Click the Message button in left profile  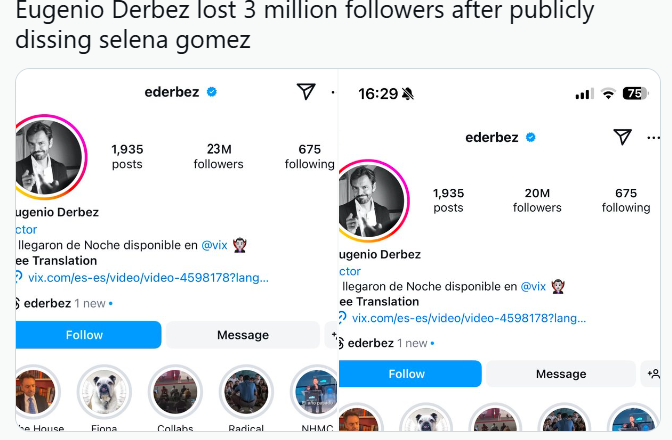242,335
